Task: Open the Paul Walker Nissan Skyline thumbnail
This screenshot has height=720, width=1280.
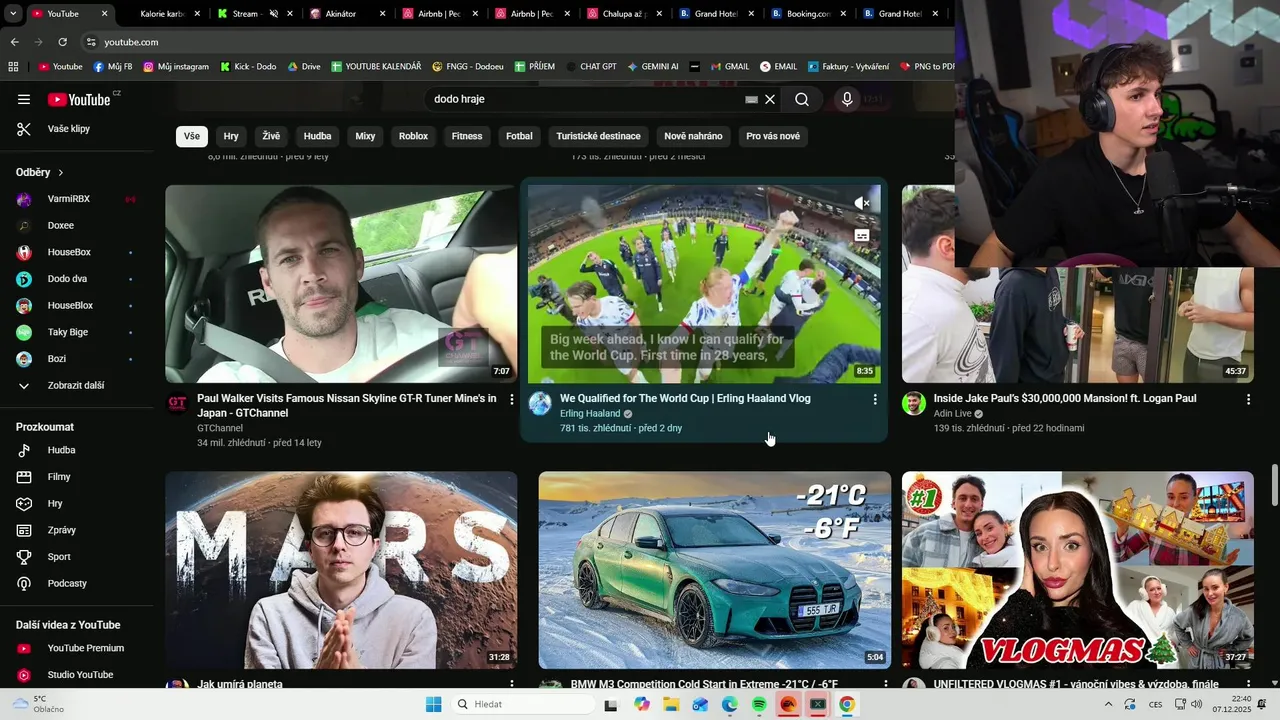Action: (x=341, y=284)
